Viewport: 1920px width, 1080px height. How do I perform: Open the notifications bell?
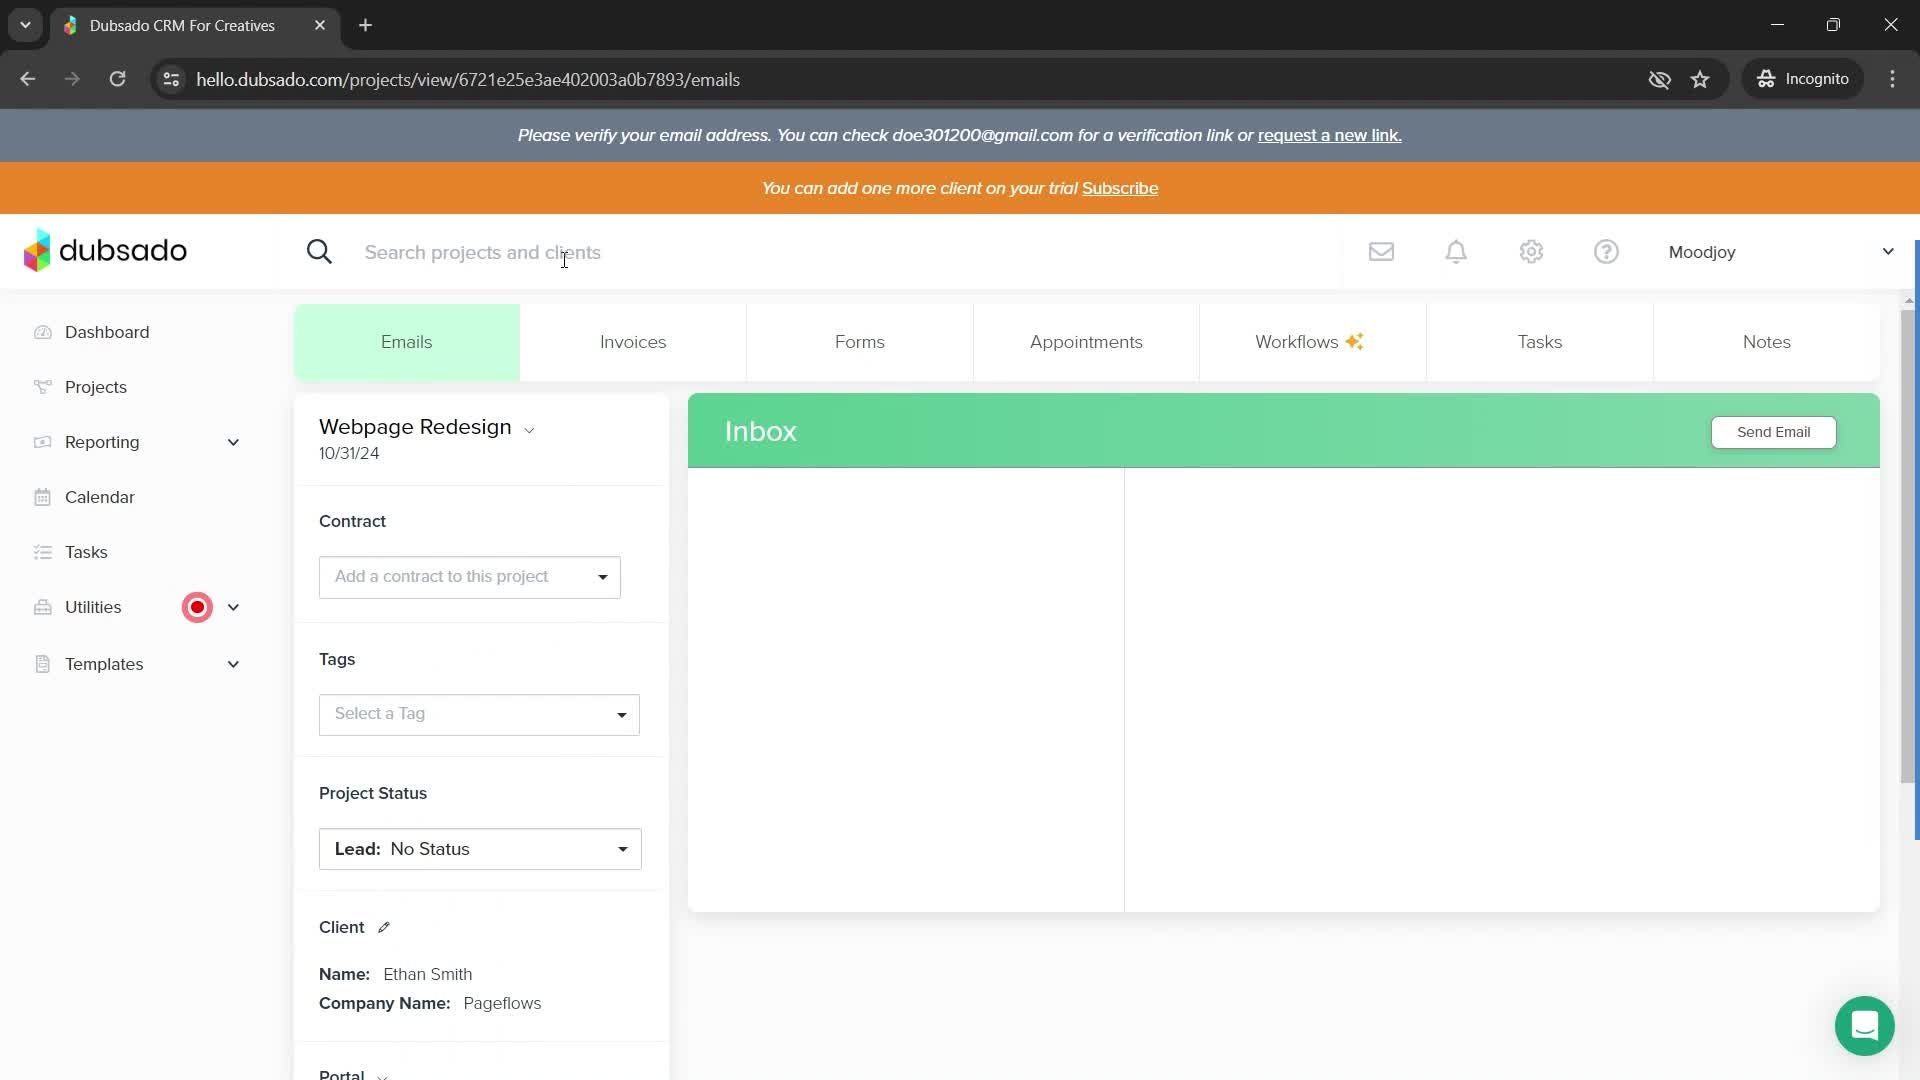point(1456,252)
